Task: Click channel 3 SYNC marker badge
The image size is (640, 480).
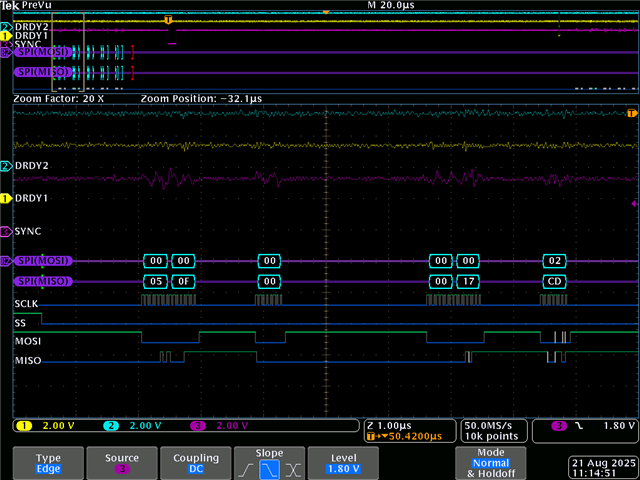Action: point(5,232)
